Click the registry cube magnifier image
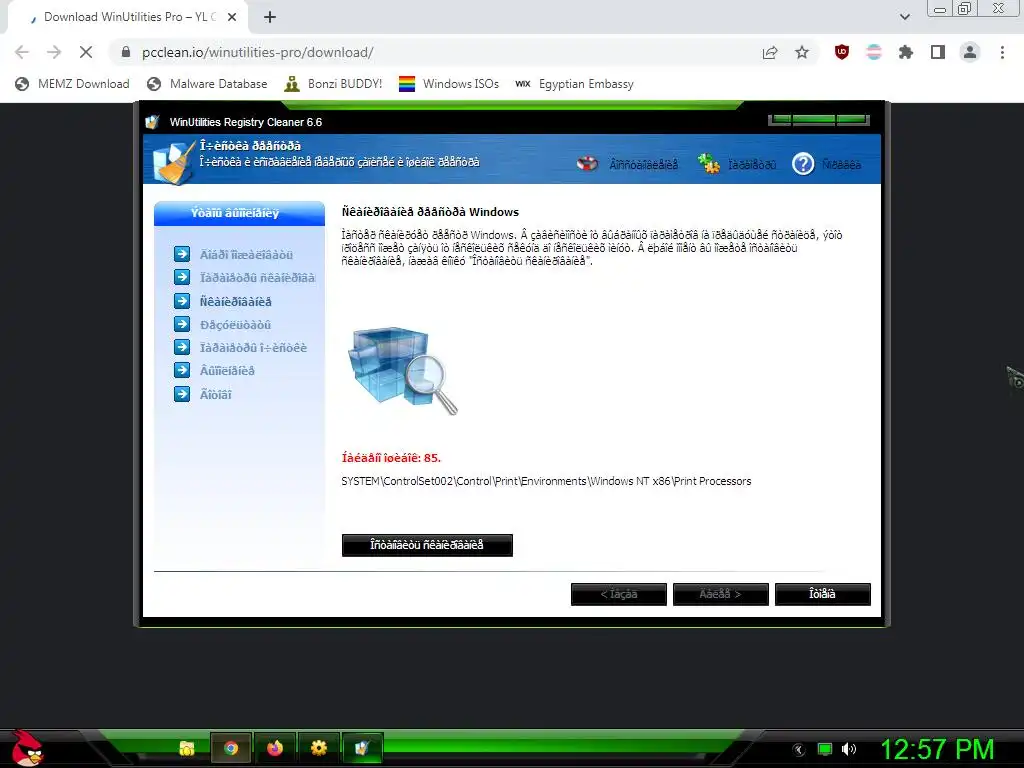The width and height of the screenshot is (1024, 768). pyautogui.click(x=403, y=369)
